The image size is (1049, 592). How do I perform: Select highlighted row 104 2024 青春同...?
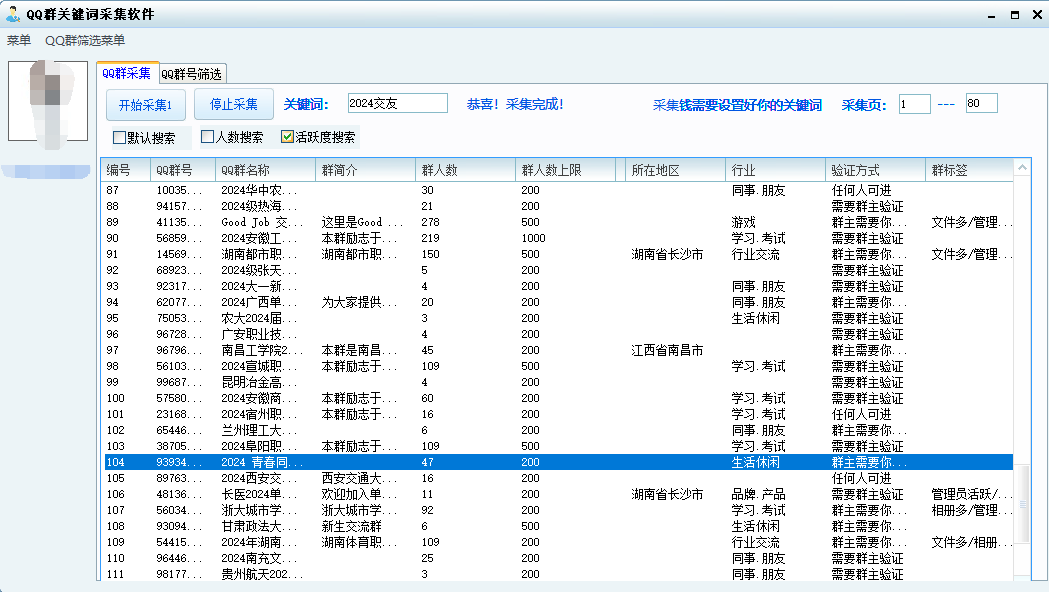point(559,462)
